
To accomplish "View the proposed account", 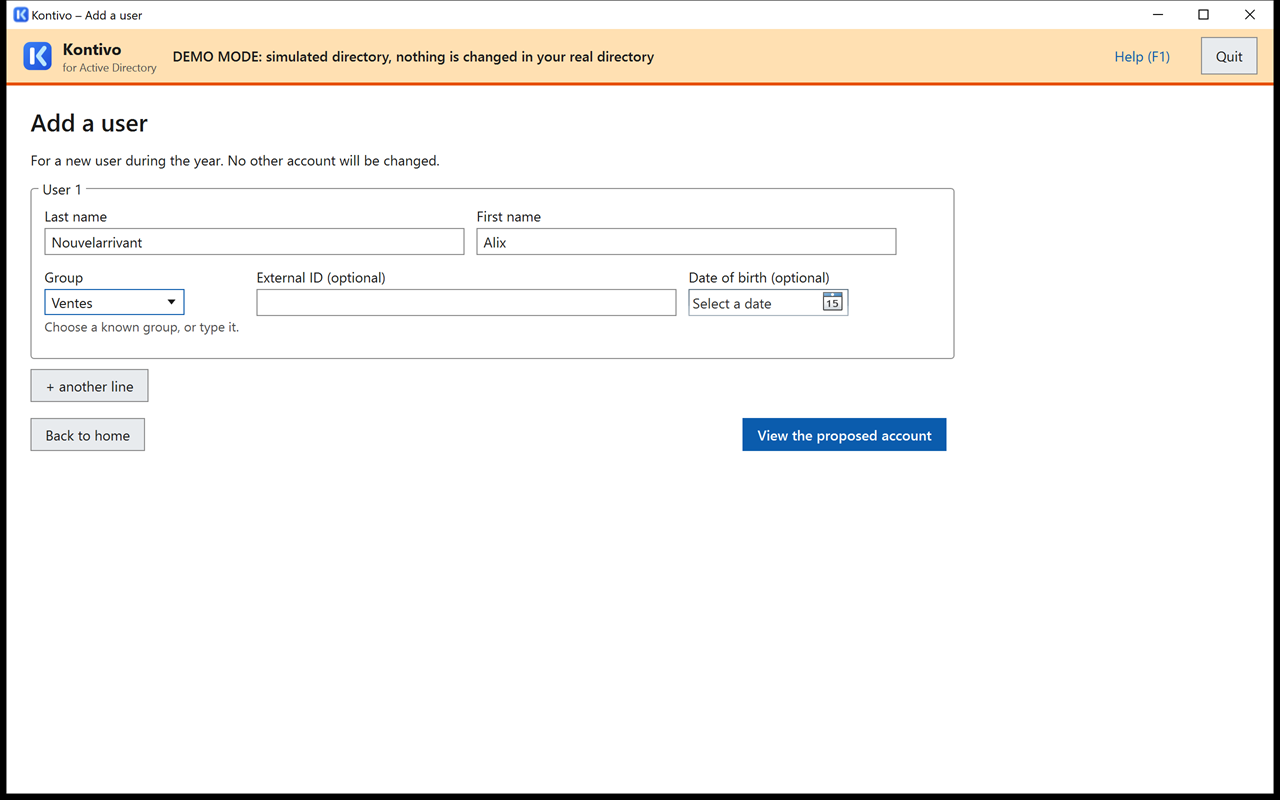I will pos(844,435).
